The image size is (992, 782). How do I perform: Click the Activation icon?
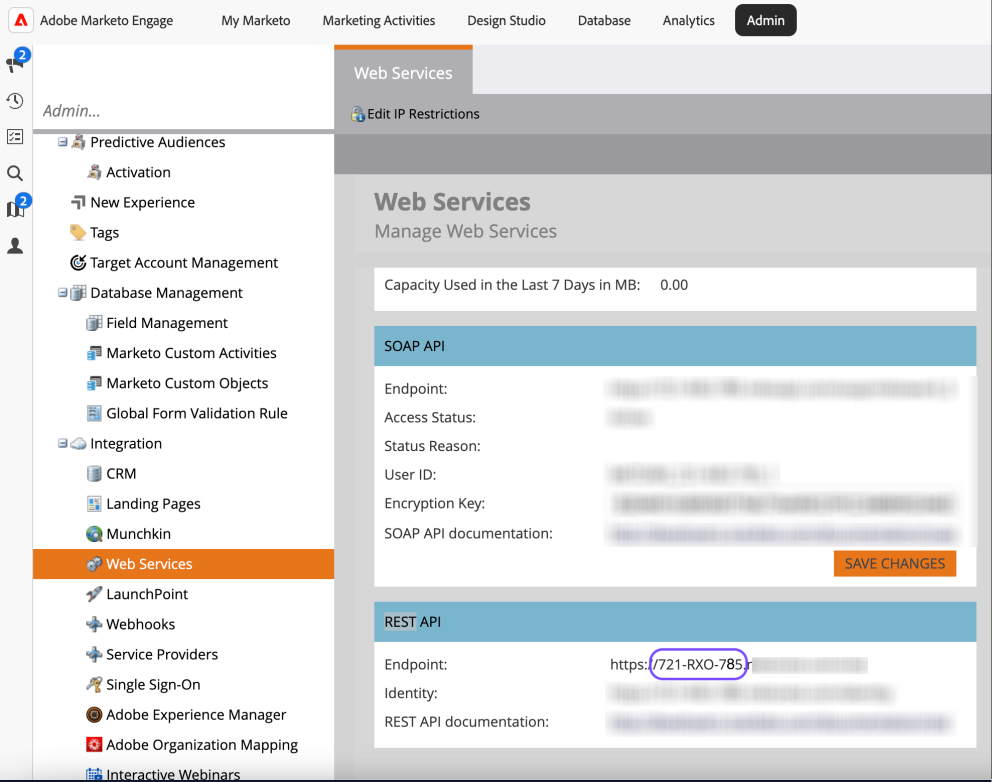click(x=94, y=172)
